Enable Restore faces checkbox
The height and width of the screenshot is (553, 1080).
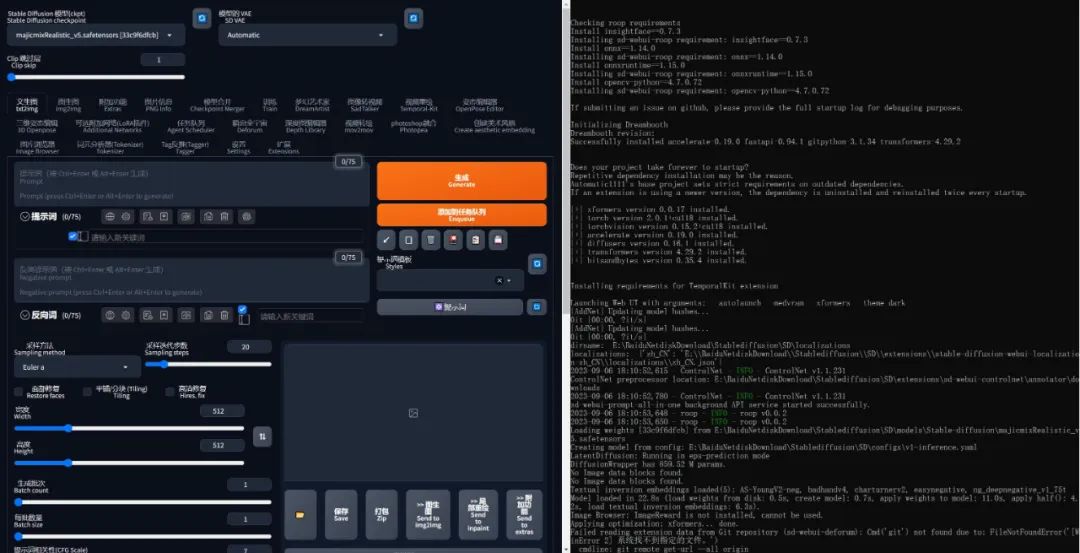coord(19,392)
